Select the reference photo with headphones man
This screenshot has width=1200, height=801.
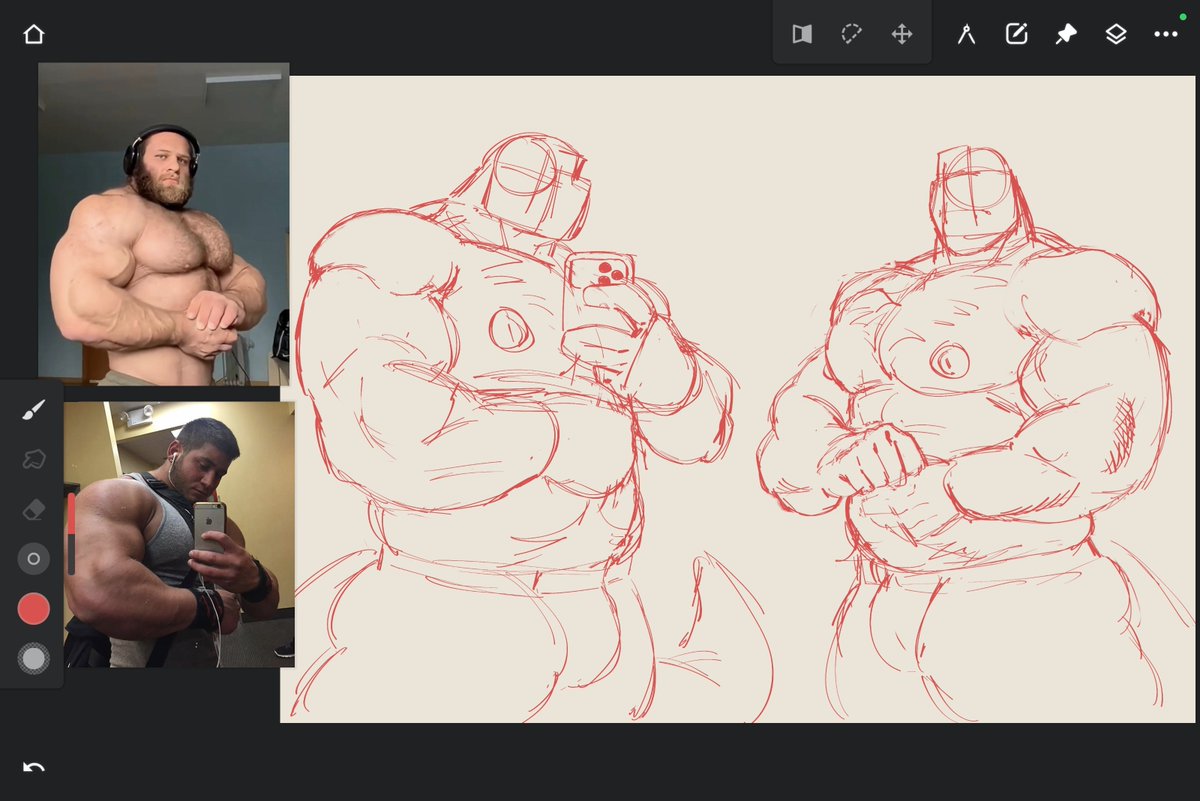coord(164,225)
